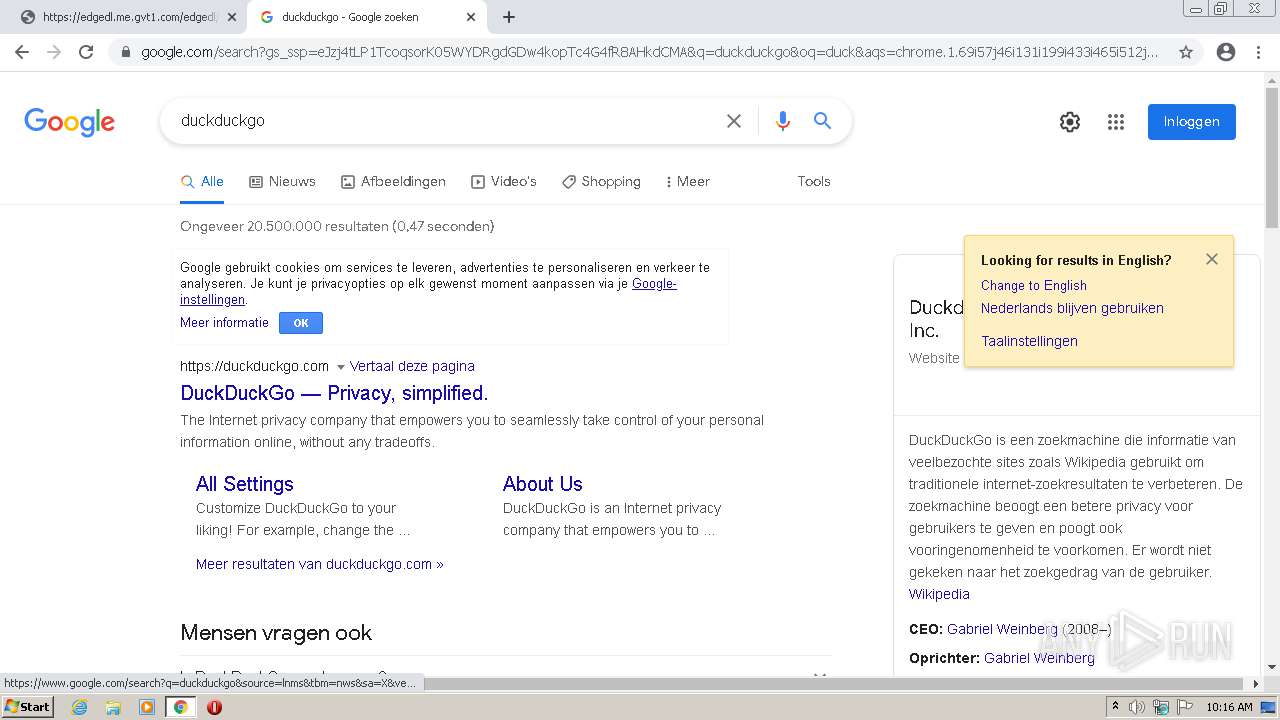The height and width of the screenshot is (720, 1280).
Task: Submit search with magnifier icon
Action: (x=823, y=121)
